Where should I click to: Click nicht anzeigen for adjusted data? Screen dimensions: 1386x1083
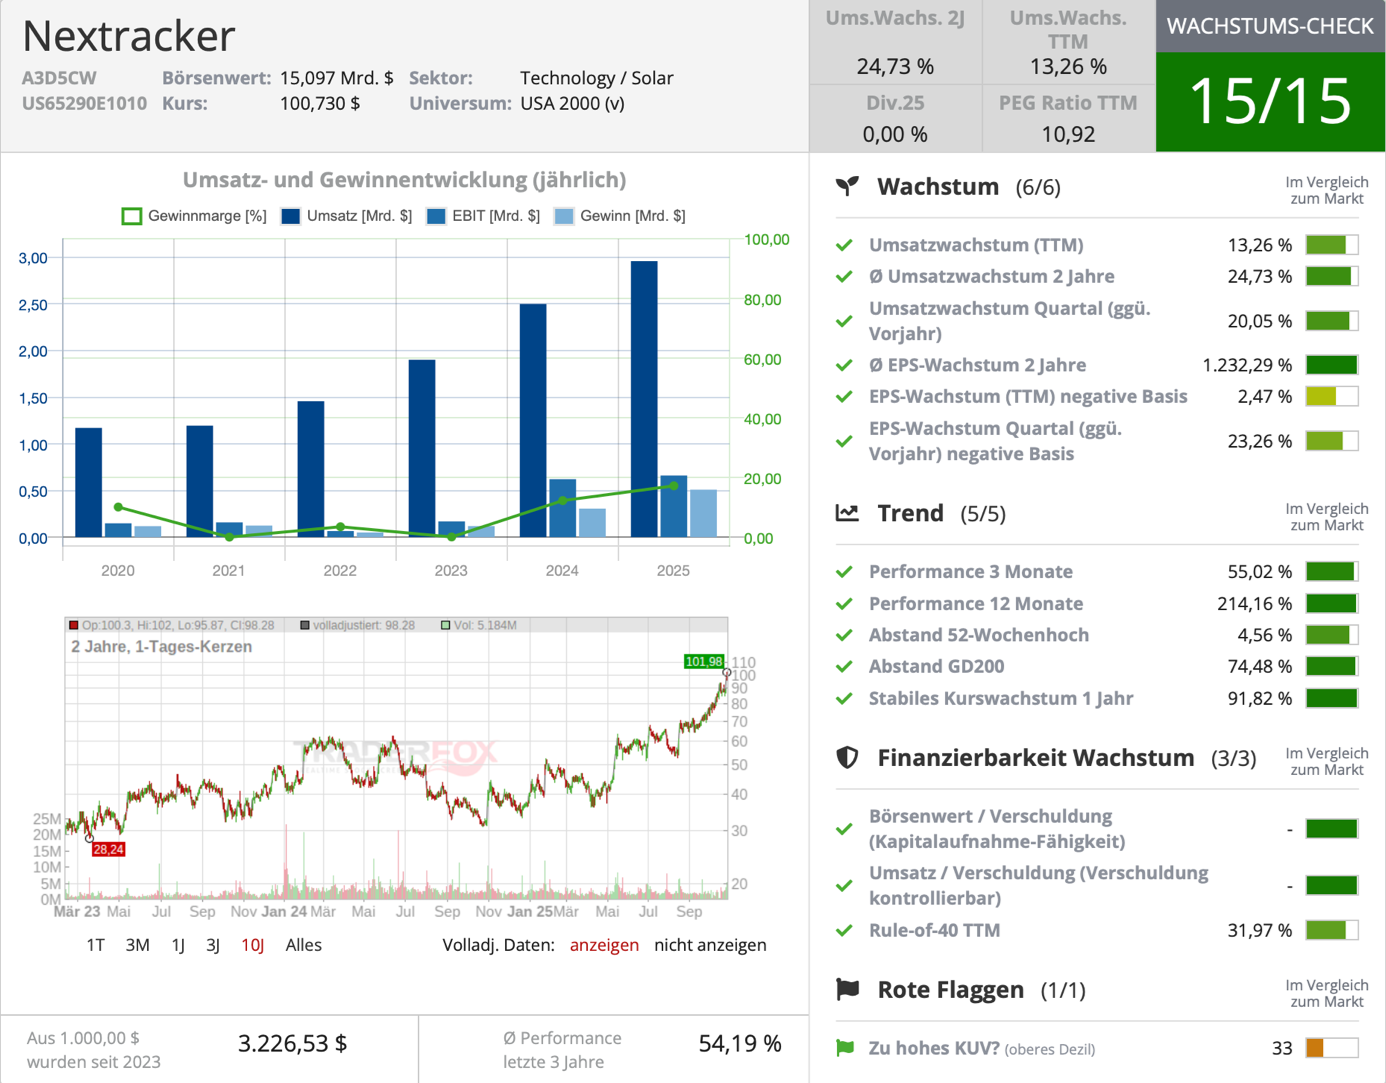tap(710, 945)
